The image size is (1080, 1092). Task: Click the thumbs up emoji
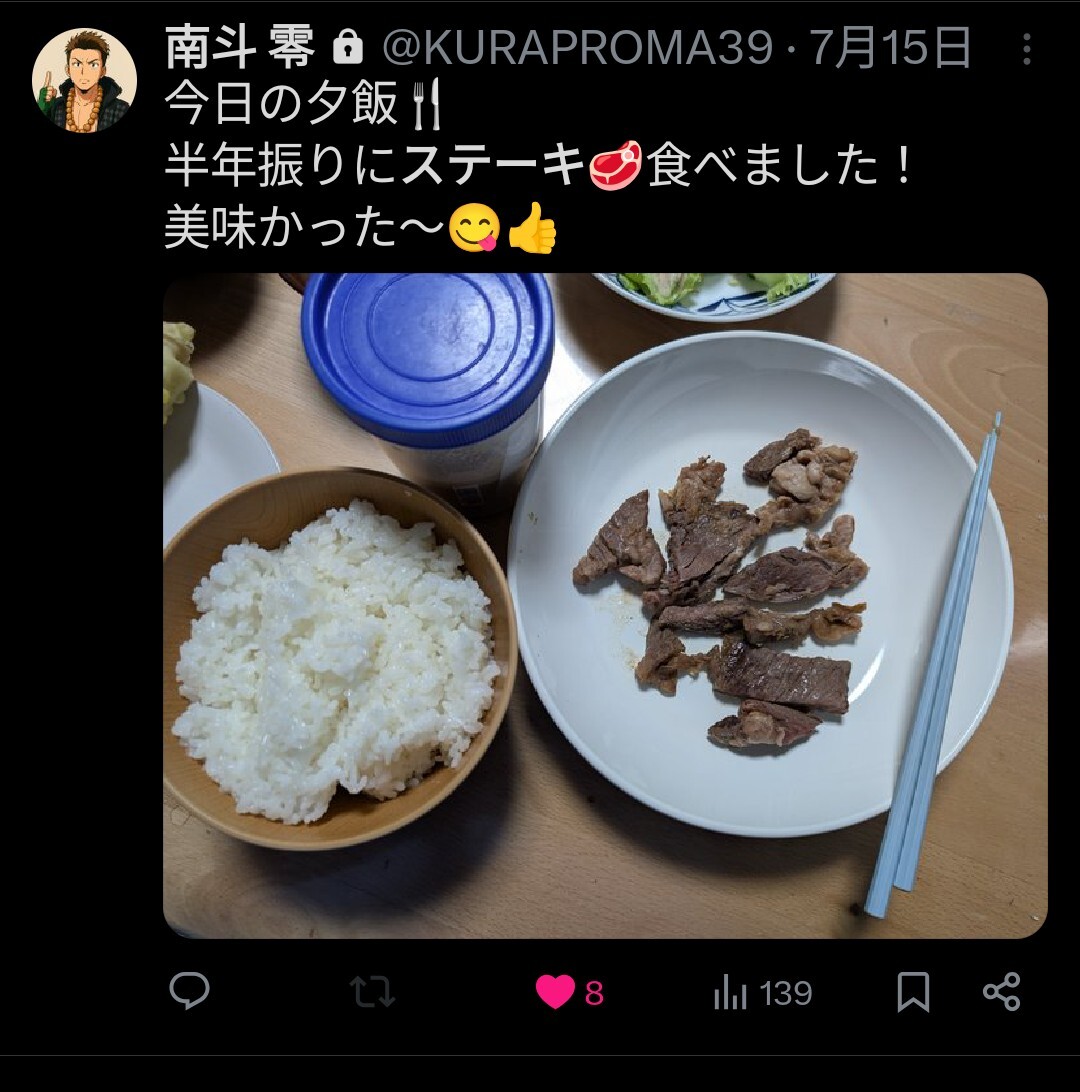coord(533,228)
